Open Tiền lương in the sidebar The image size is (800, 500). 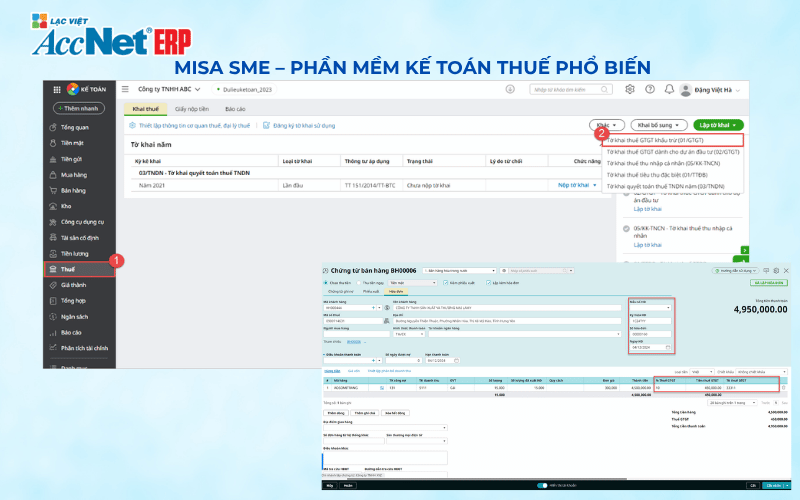[x=69, y=254]
